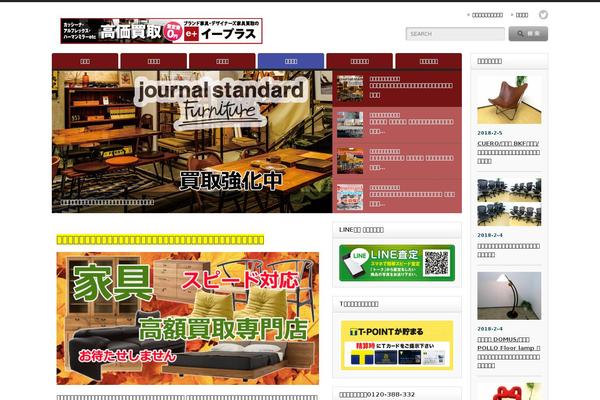This screenshot has height=400, width=600.
Task: Click the green LINE査定 banner
Action: 397,263
